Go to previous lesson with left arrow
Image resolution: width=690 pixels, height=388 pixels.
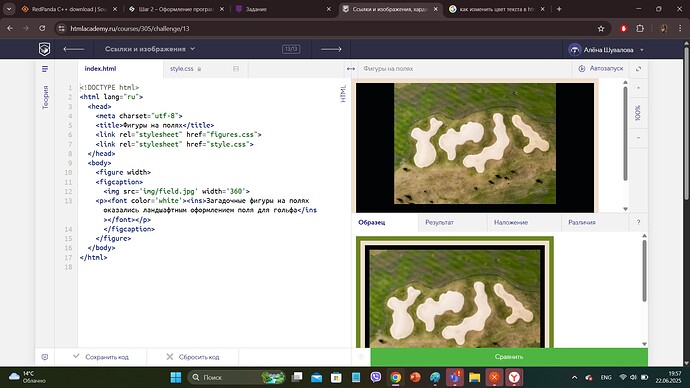coord(73,49)
